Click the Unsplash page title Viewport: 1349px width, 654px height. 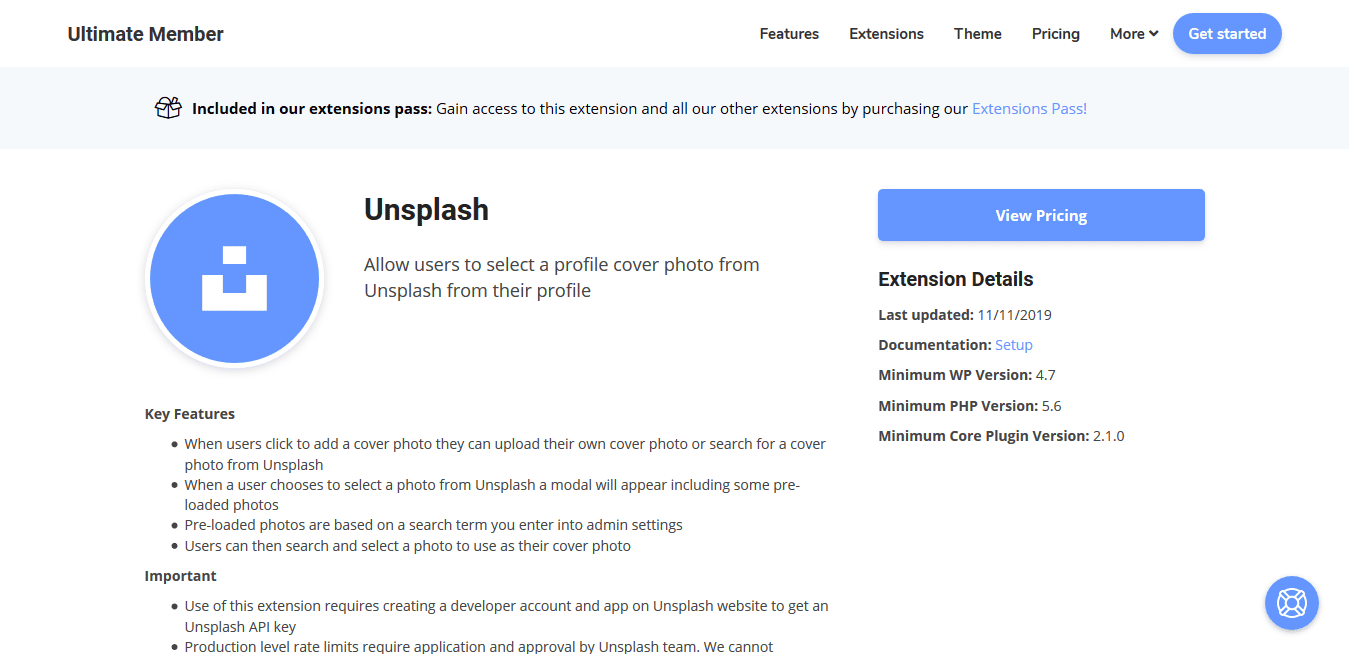click(x=426, y=209)
